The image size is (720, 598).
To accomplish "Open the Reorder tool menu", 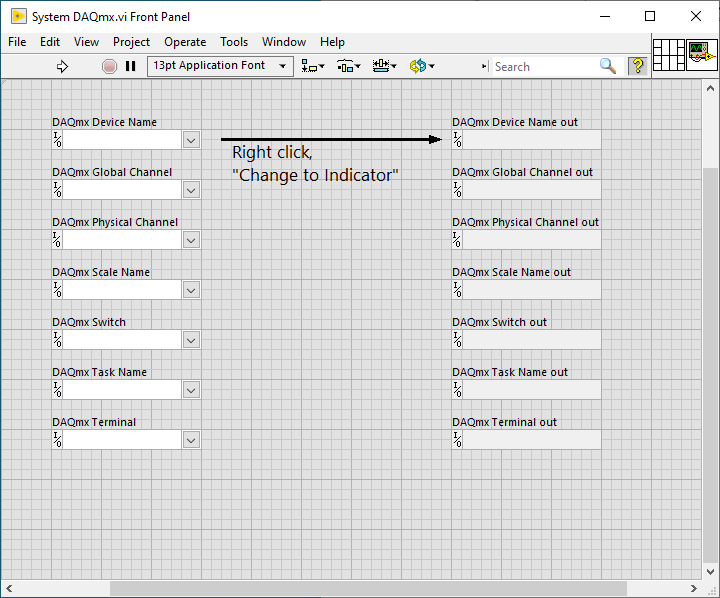I will coord(421,66).
